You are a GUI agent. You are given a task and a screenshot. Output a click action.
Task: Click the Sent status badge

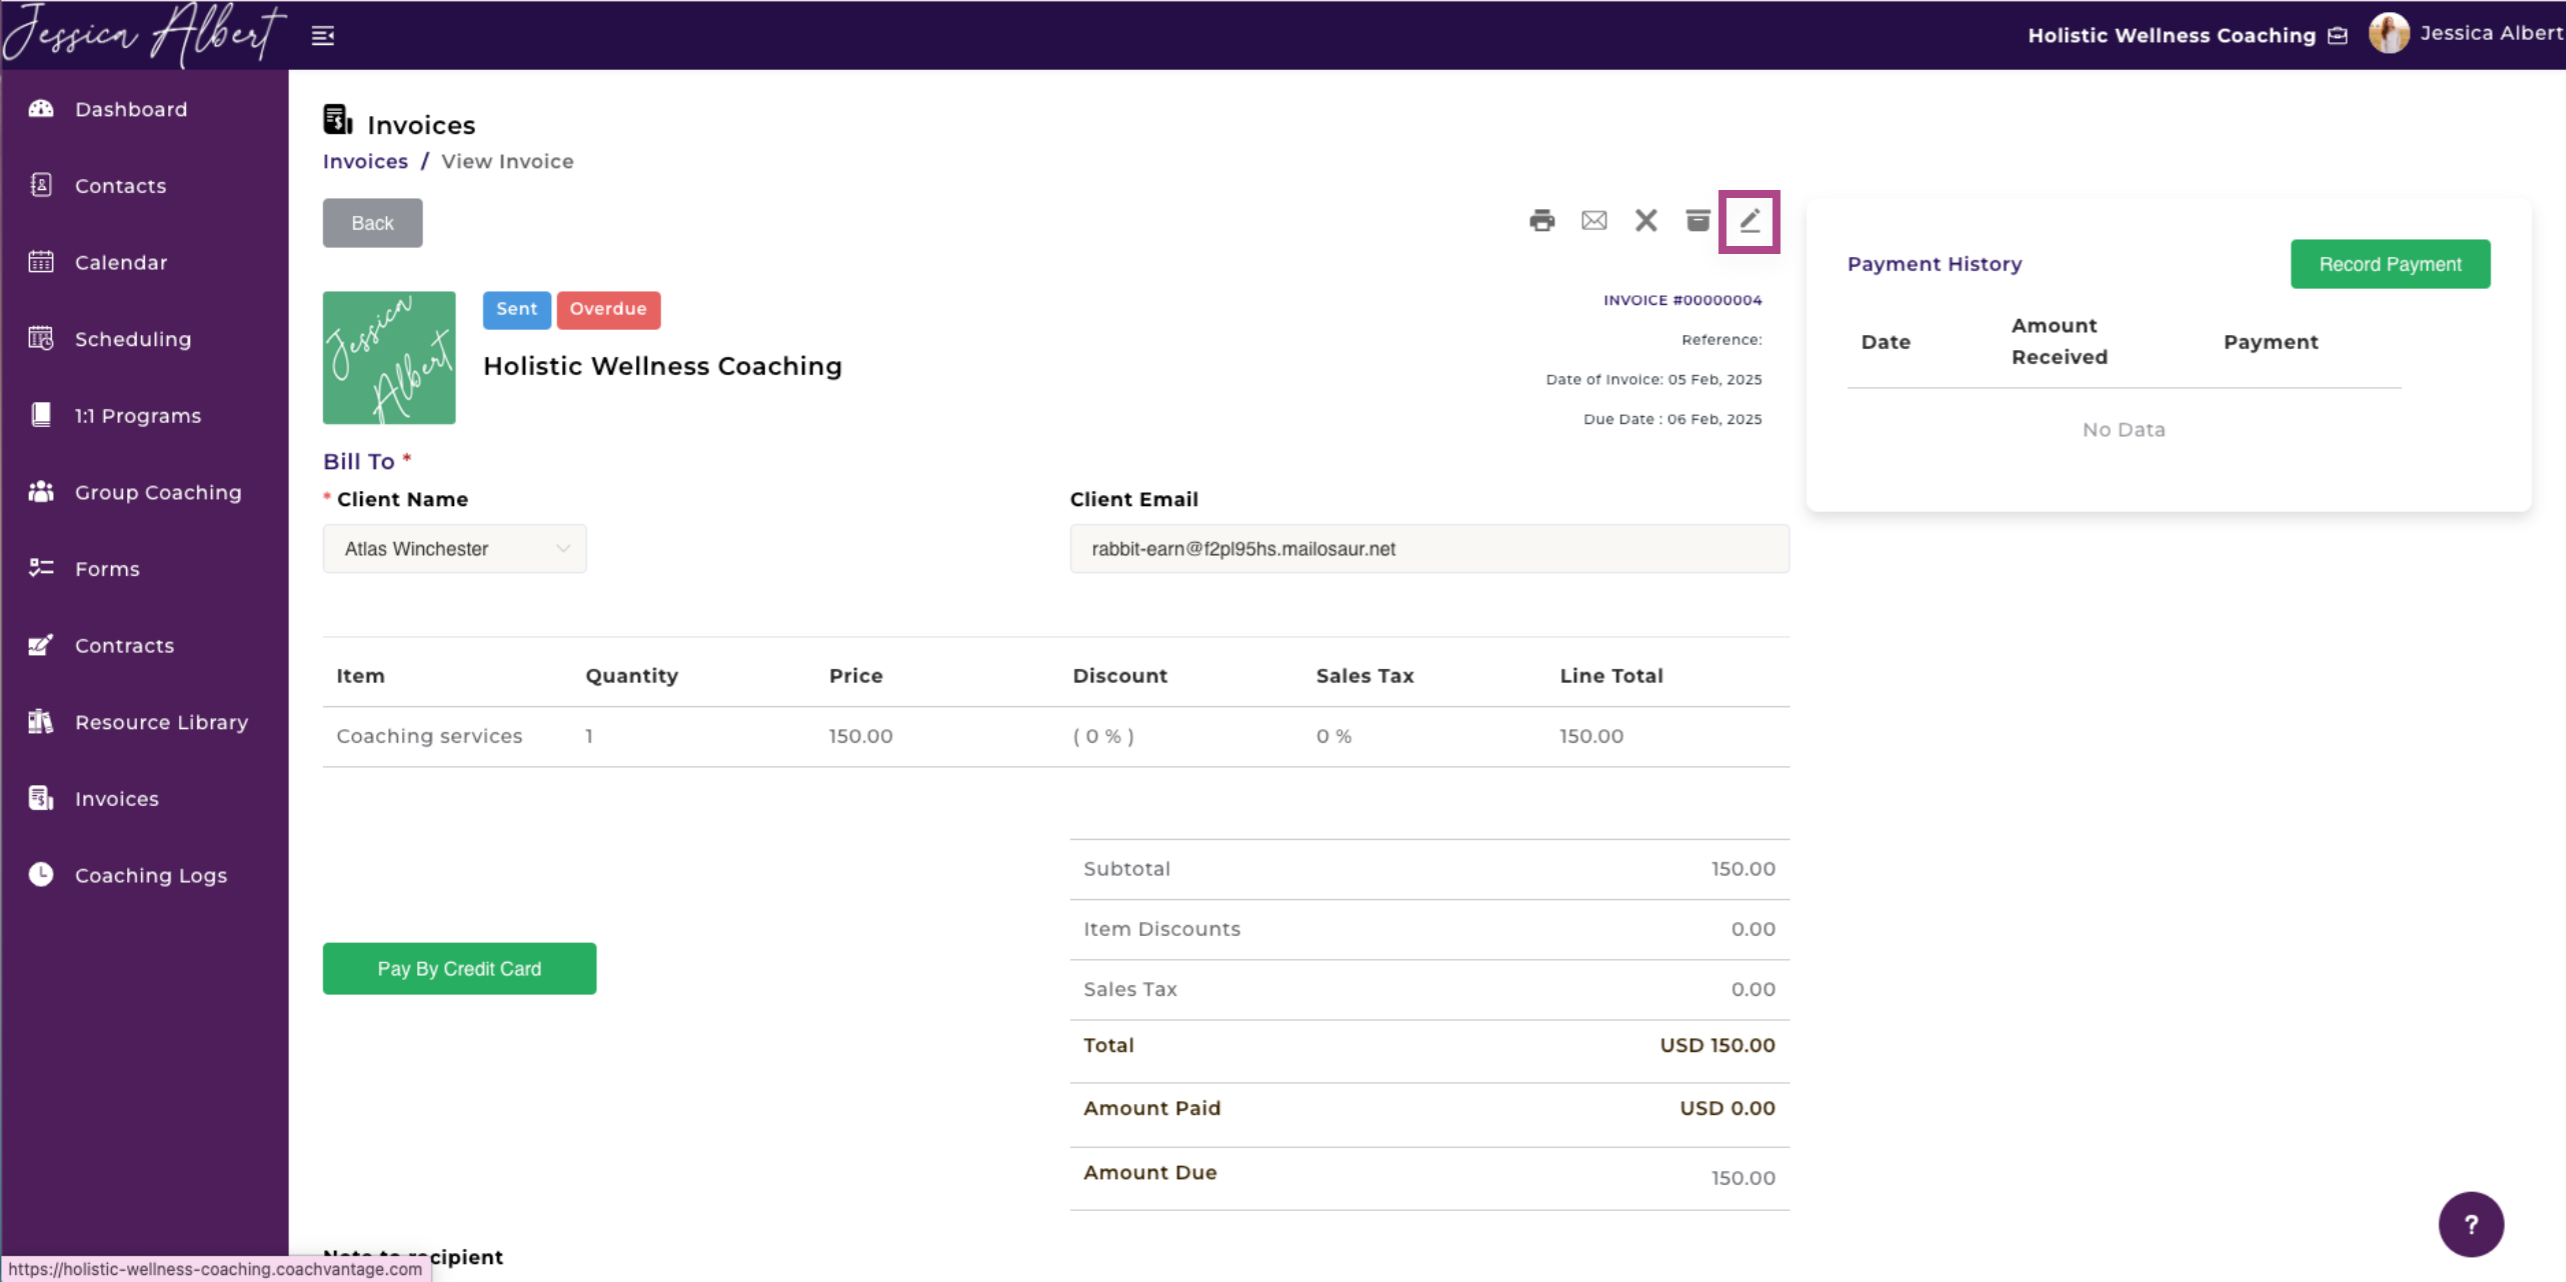pos(516,309)
